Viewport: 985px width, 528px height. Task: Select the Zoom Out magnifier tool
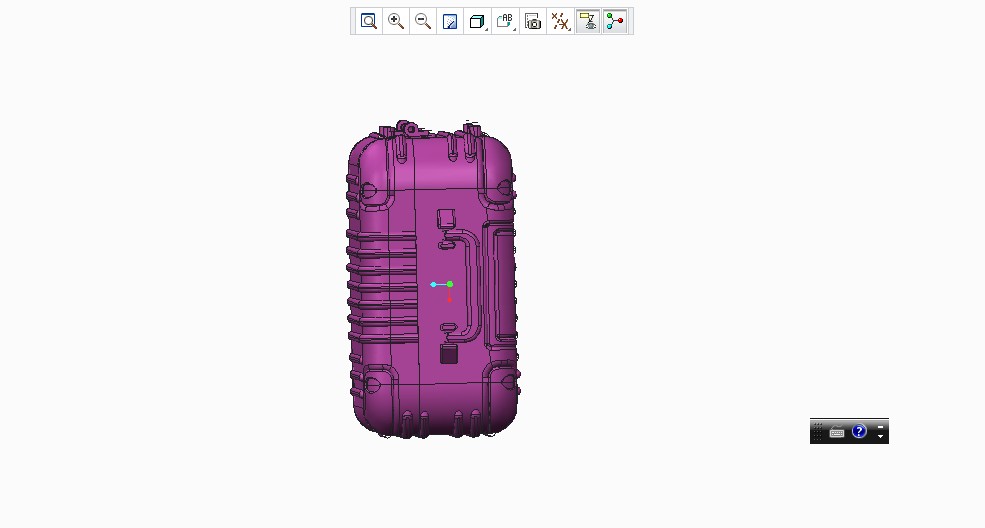point(423,21)
